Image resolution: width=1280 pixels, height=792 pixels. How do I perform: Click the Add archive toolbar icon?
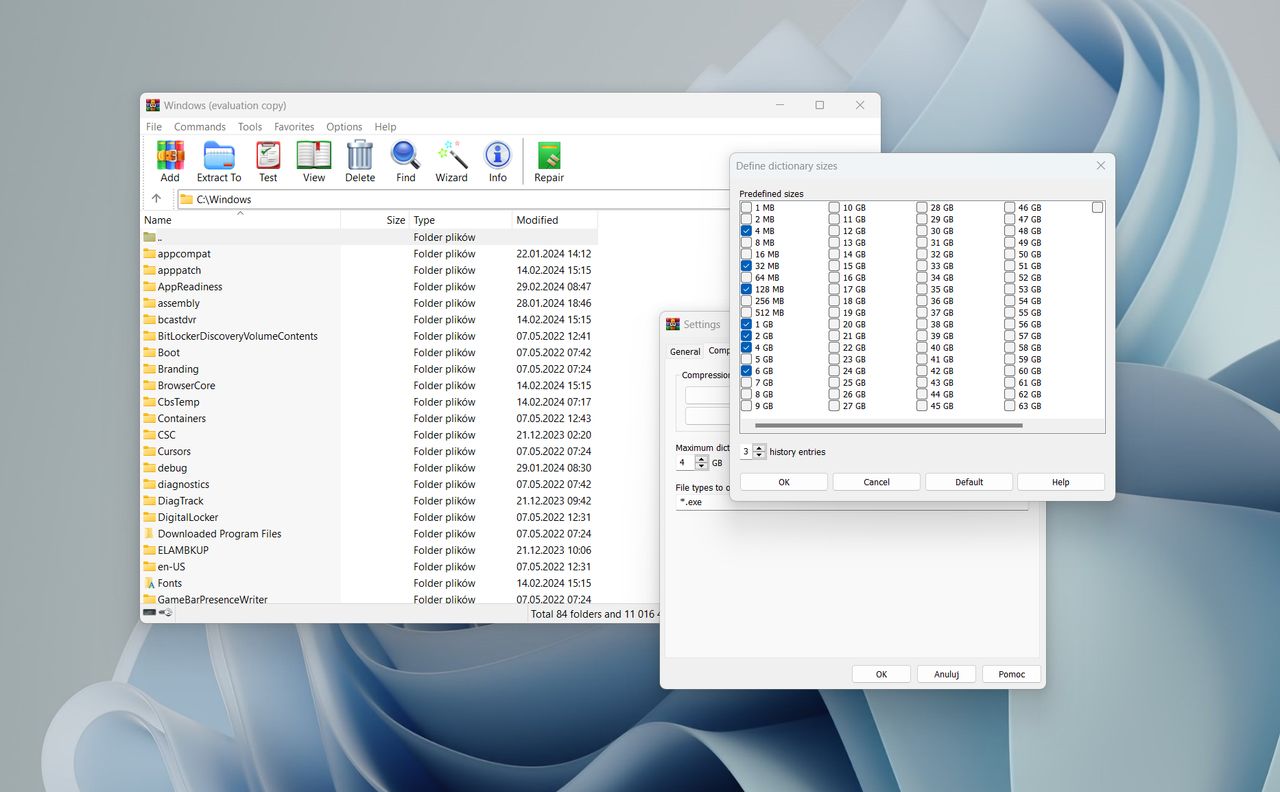click(169, 158)
